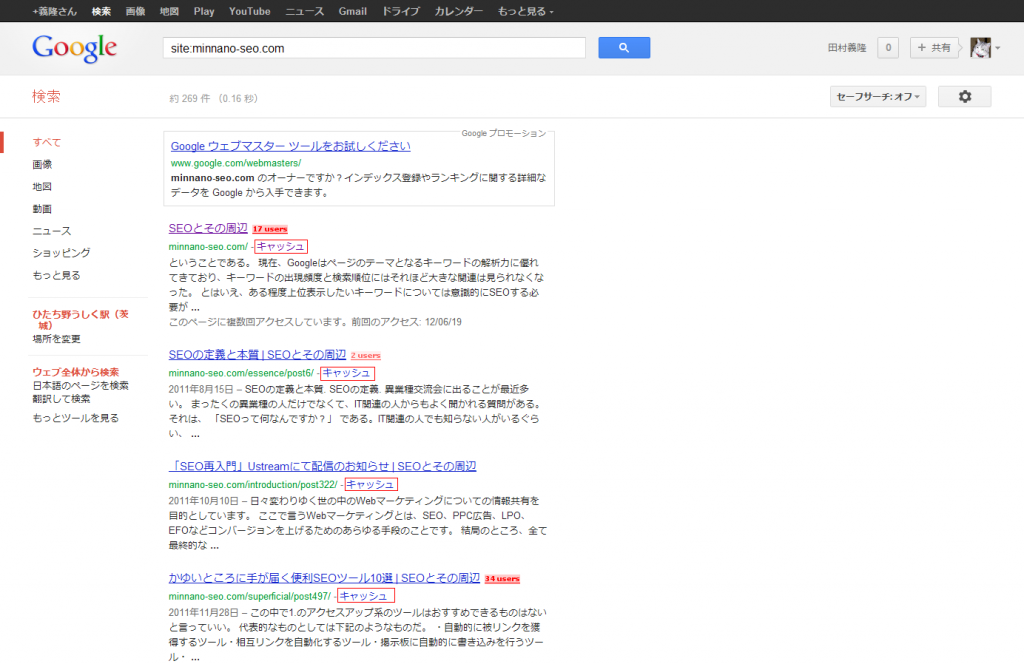
Task: Select 日本語のページを検索 option
Action: (x=81, y=386)
